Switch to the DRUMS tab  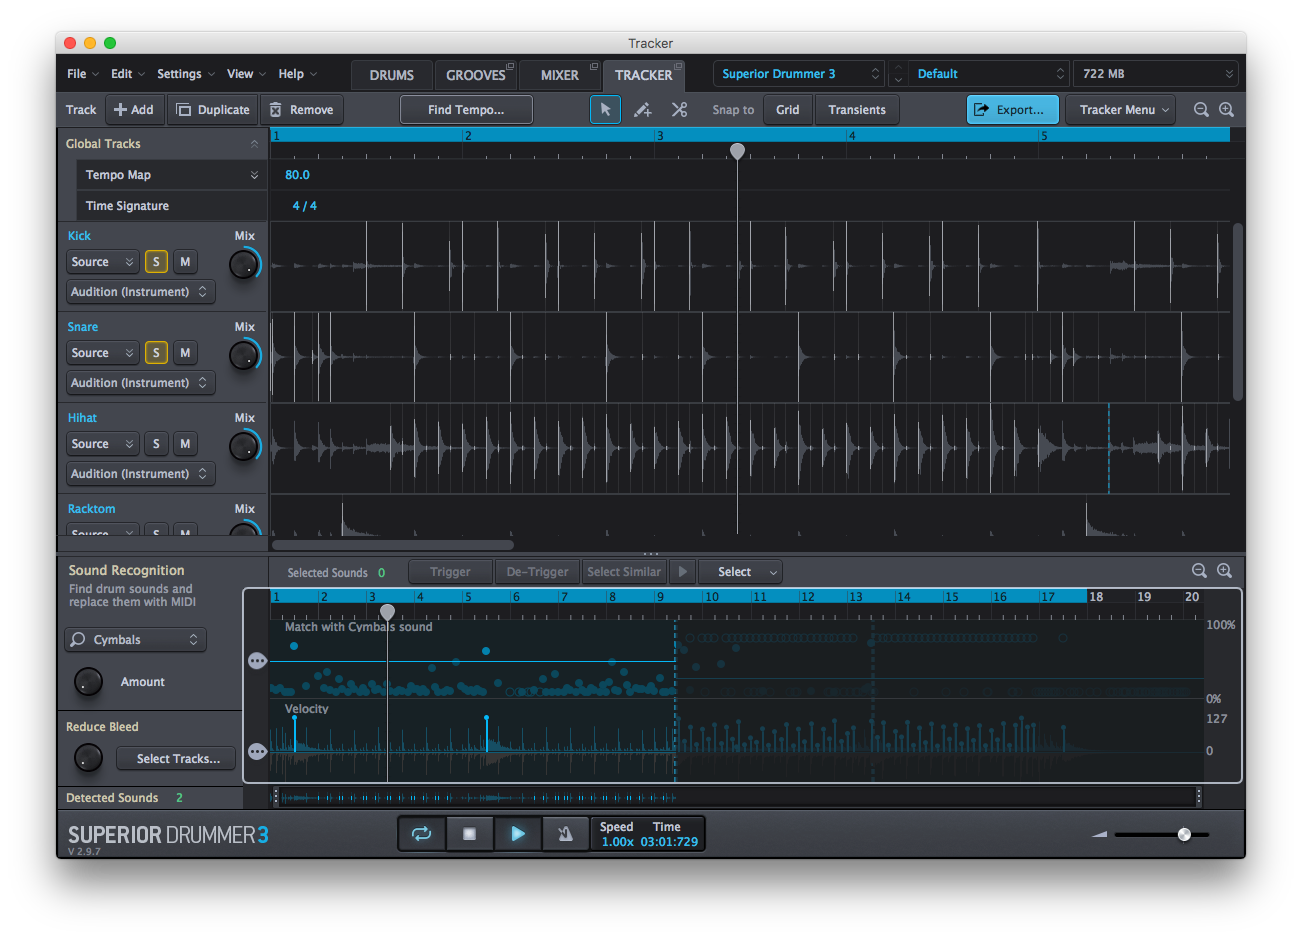(x=392, y=75)
